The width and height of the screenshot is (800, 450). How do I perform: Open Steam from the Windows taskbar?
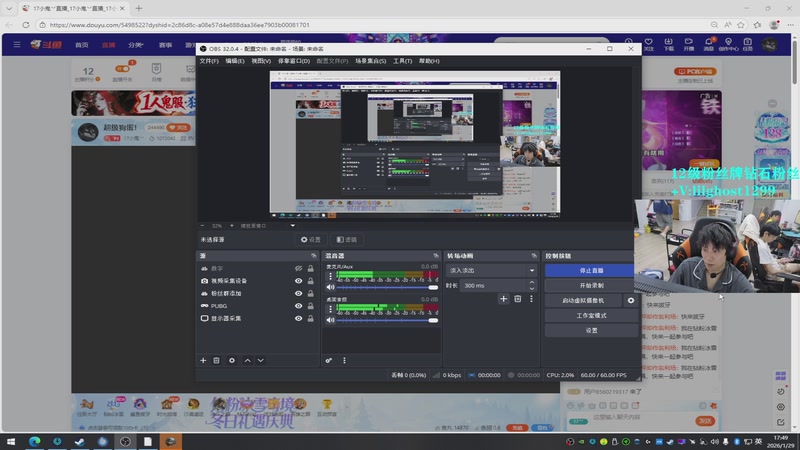(80, 441)
